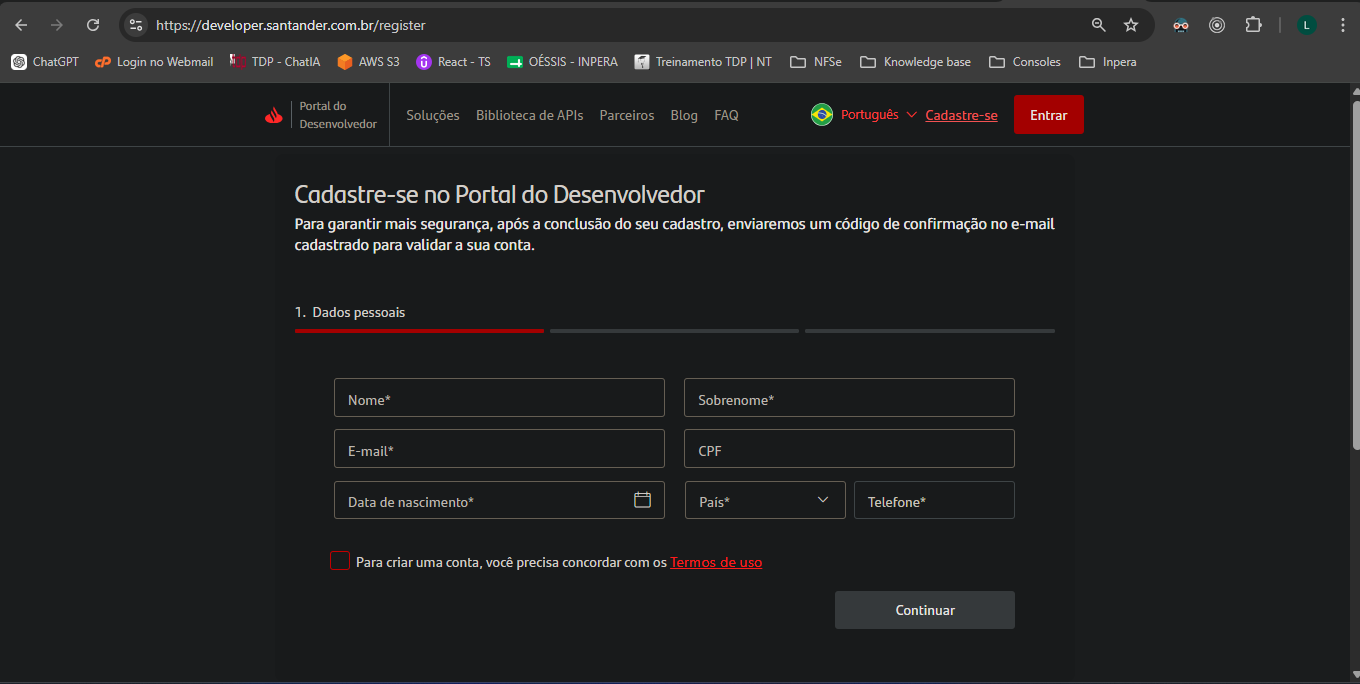Viewport: 1360px width, 684px height.
Task: Open Chrome three-dot menu
Action: tap(1342, 25)
